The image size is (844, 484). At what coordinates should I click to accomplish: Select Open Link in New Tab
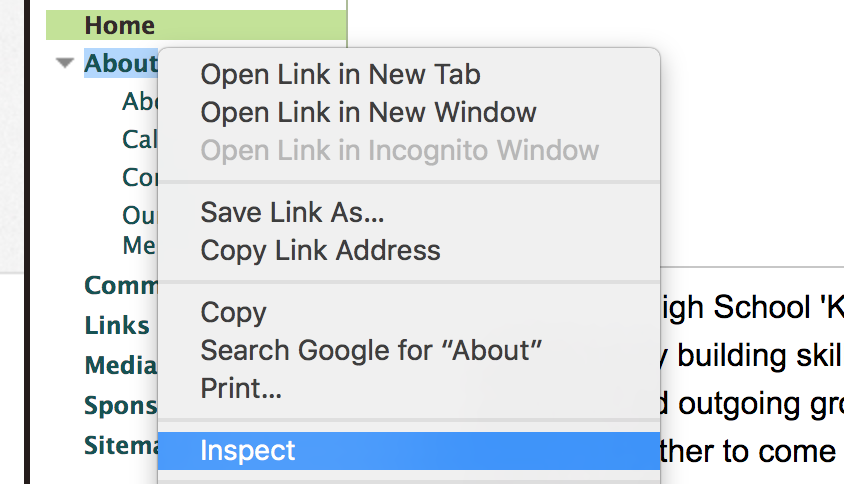[x=340, y=74]
